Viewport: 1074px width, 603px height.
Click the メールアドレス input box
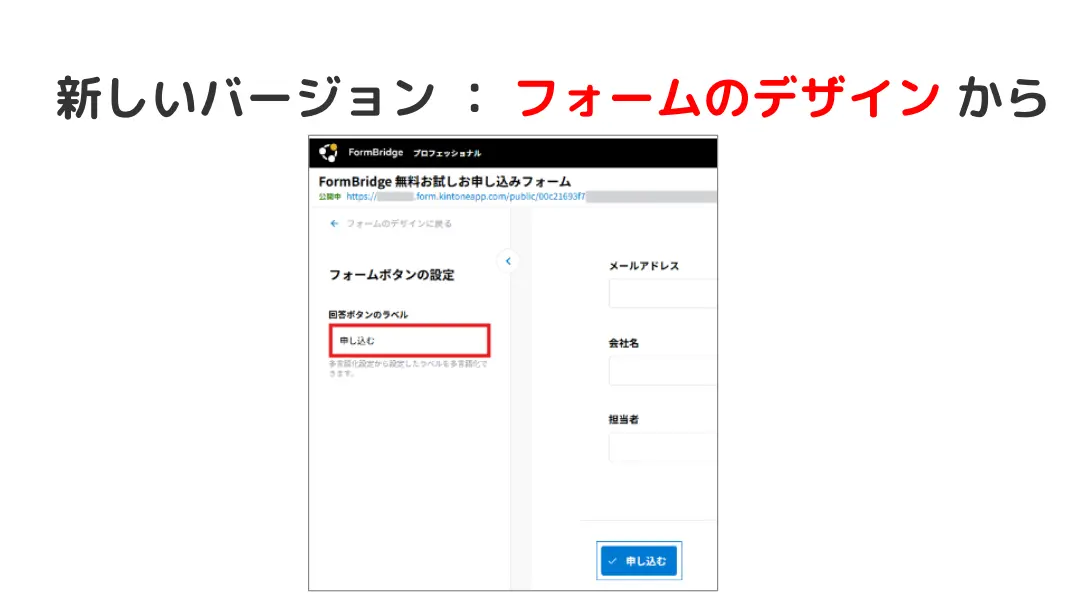(662, 293)
